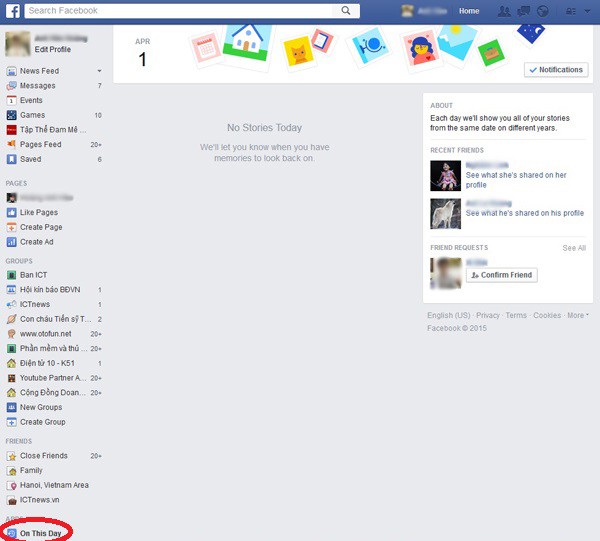
Task: Click the Like Pages icon
Action: point(11,212)
